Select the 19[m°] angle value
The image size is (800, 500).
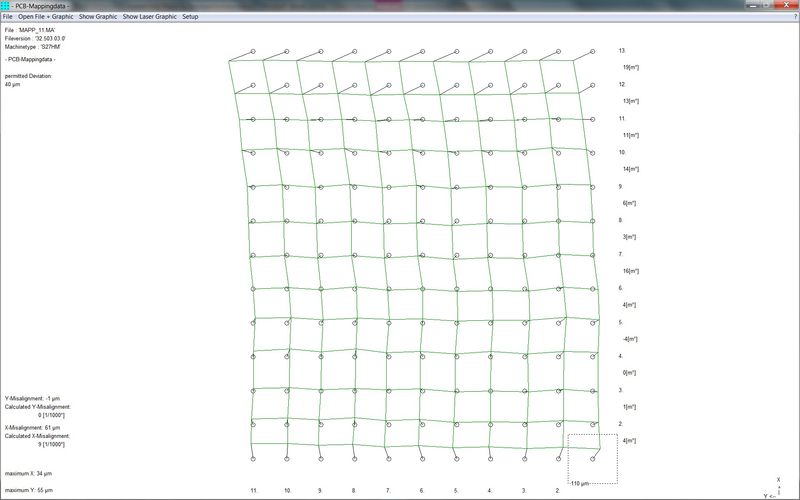point(630,67)
